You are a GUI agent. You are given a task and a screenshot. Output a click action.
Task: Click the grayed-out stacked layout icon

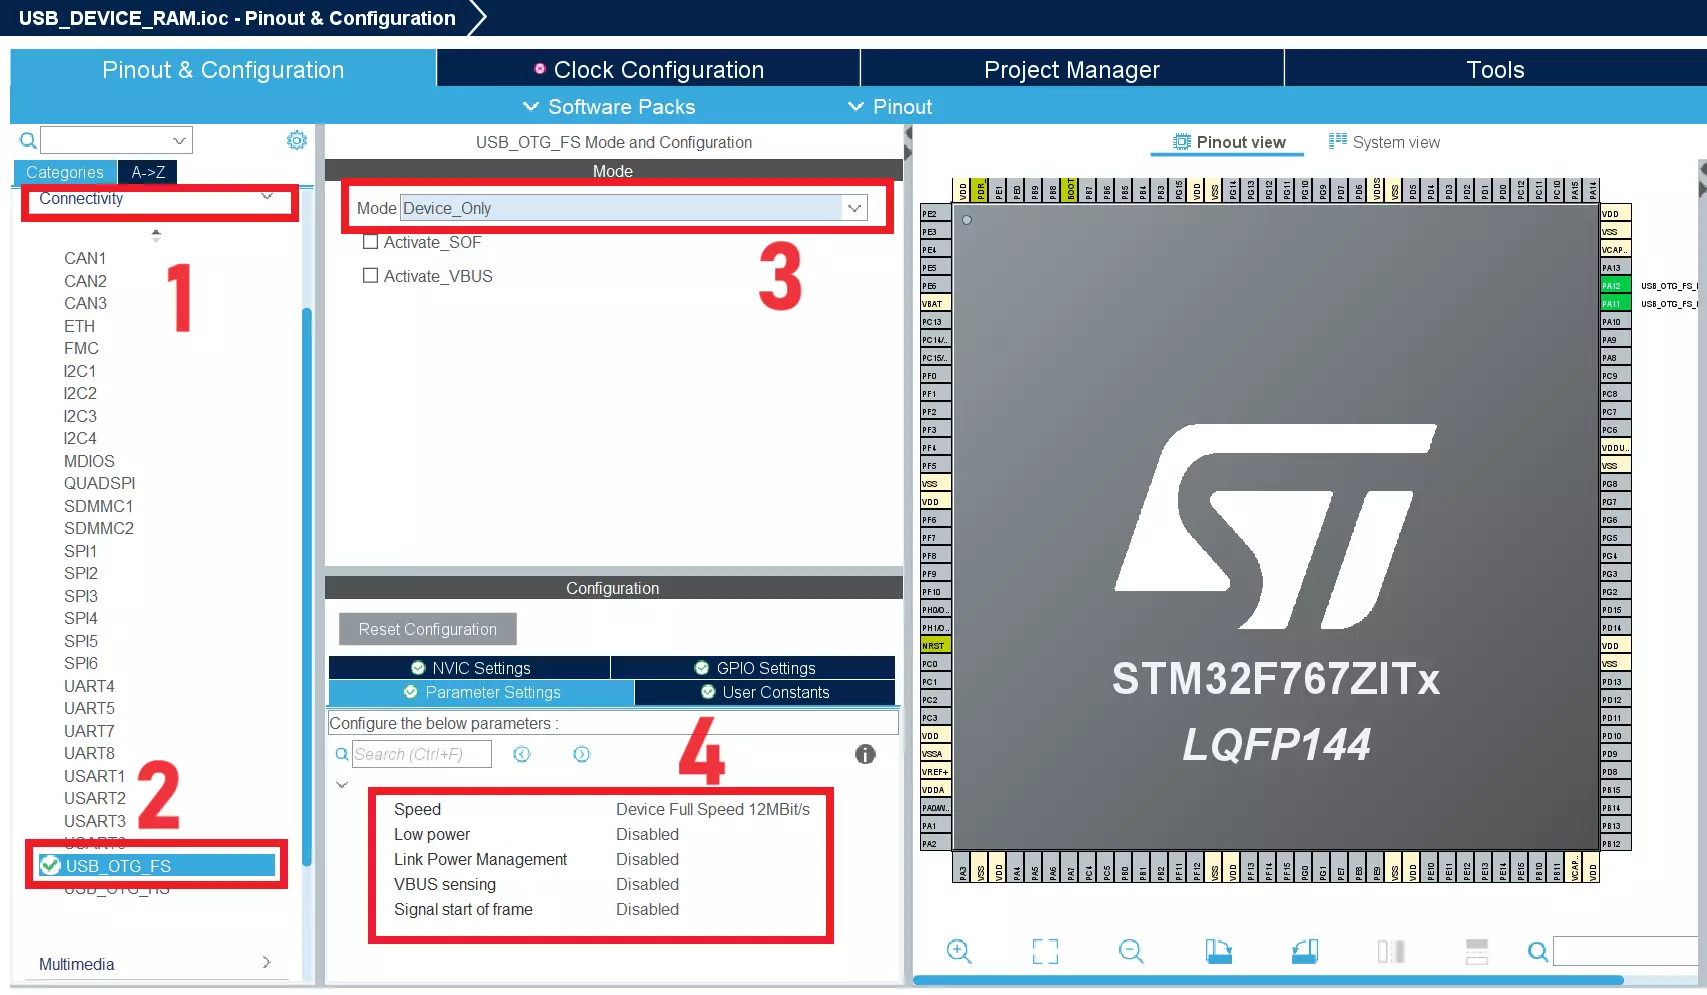pyautogui.click(x=1477, y=951)
